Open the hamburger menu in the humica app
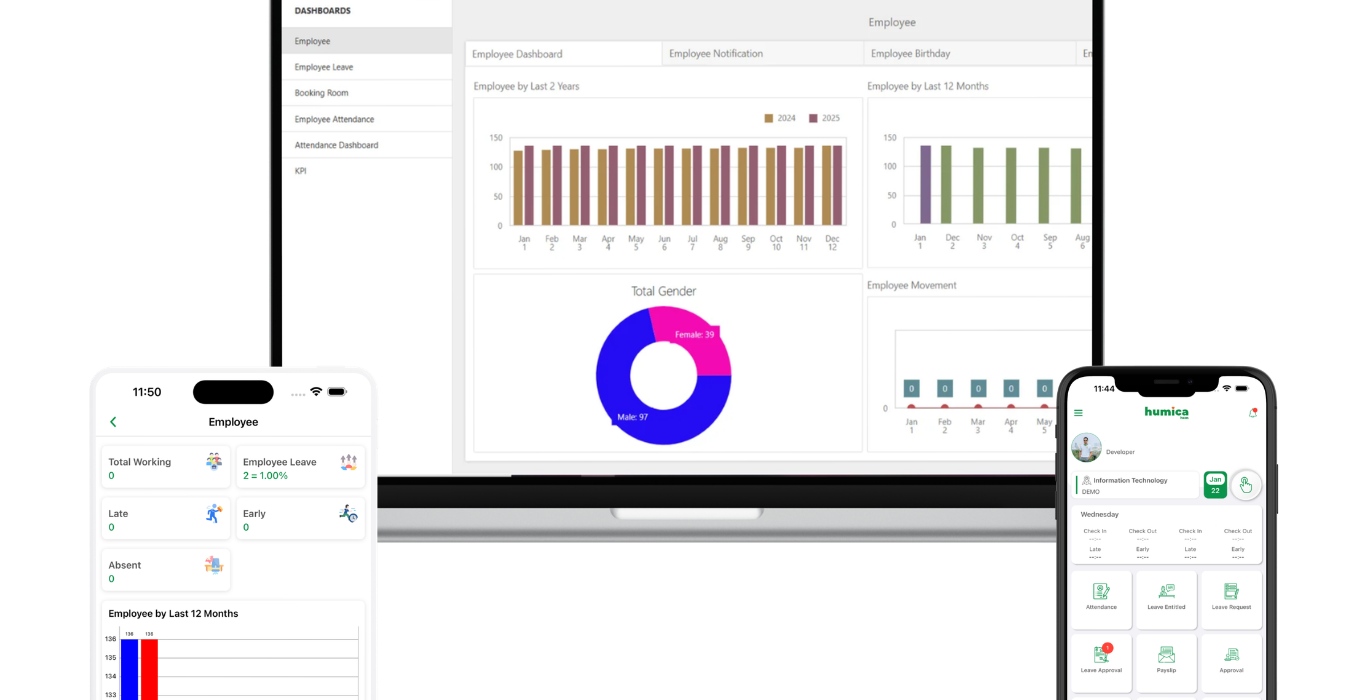 (x=1078, y=413)
